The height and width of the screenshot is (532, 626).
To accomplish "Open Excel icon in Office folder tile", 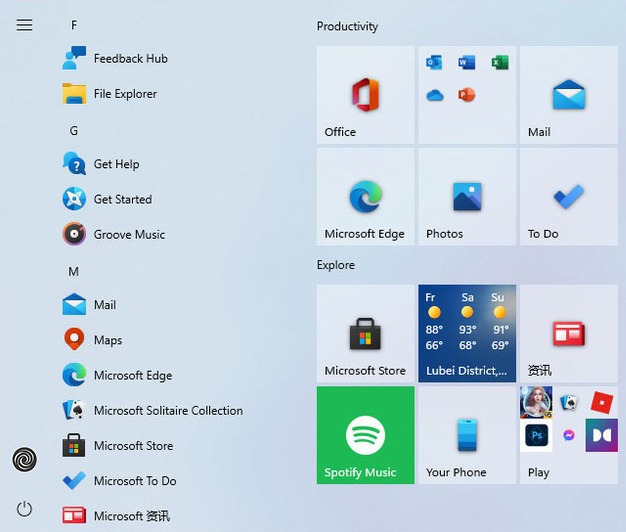I will tap(500, 63).
